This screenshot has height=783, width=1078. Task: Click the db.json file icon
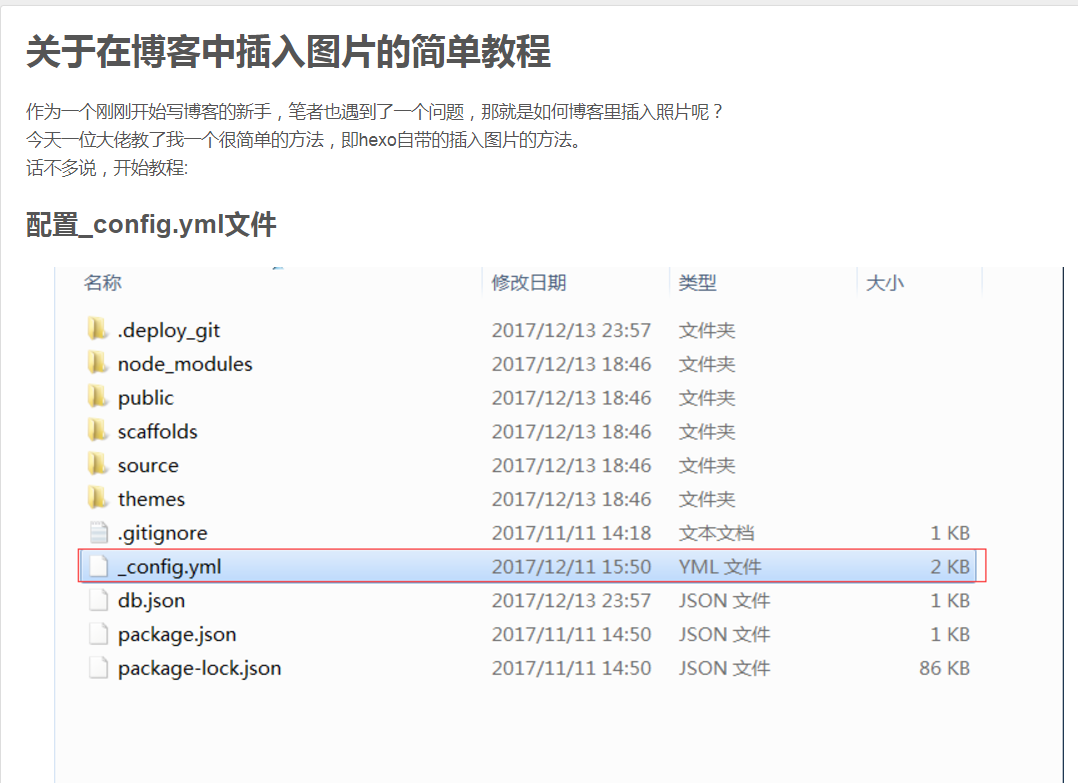99,599
